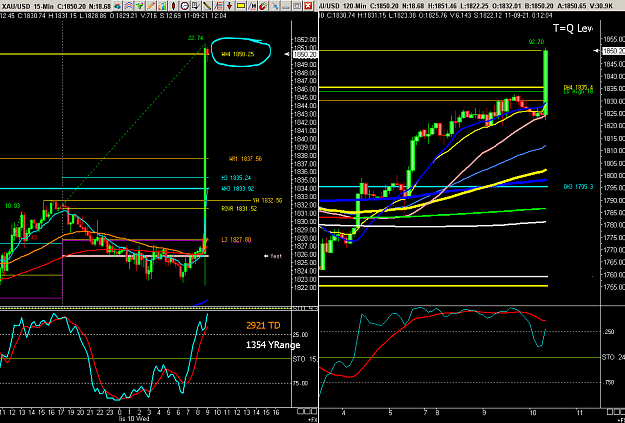Click the WH3 1833.92 level label
Viewport: 625px width, 423px height.
[238, 189]
